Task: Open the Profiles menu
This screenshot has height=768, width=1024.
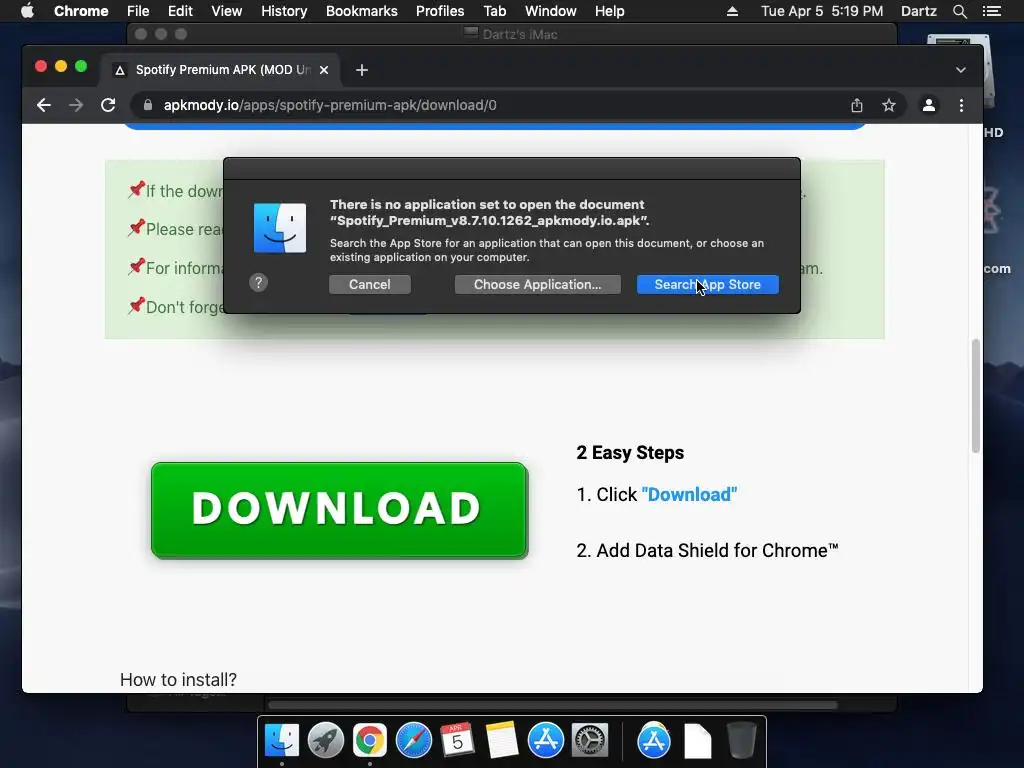Action: coord(440,11)
